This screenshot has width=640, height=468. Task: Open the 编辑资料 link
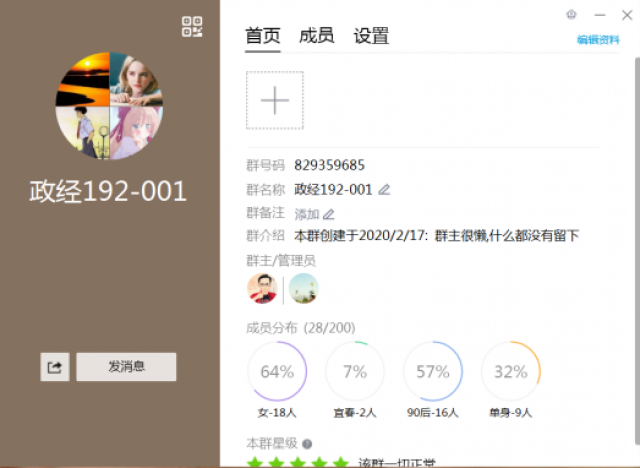coord(598,40)
